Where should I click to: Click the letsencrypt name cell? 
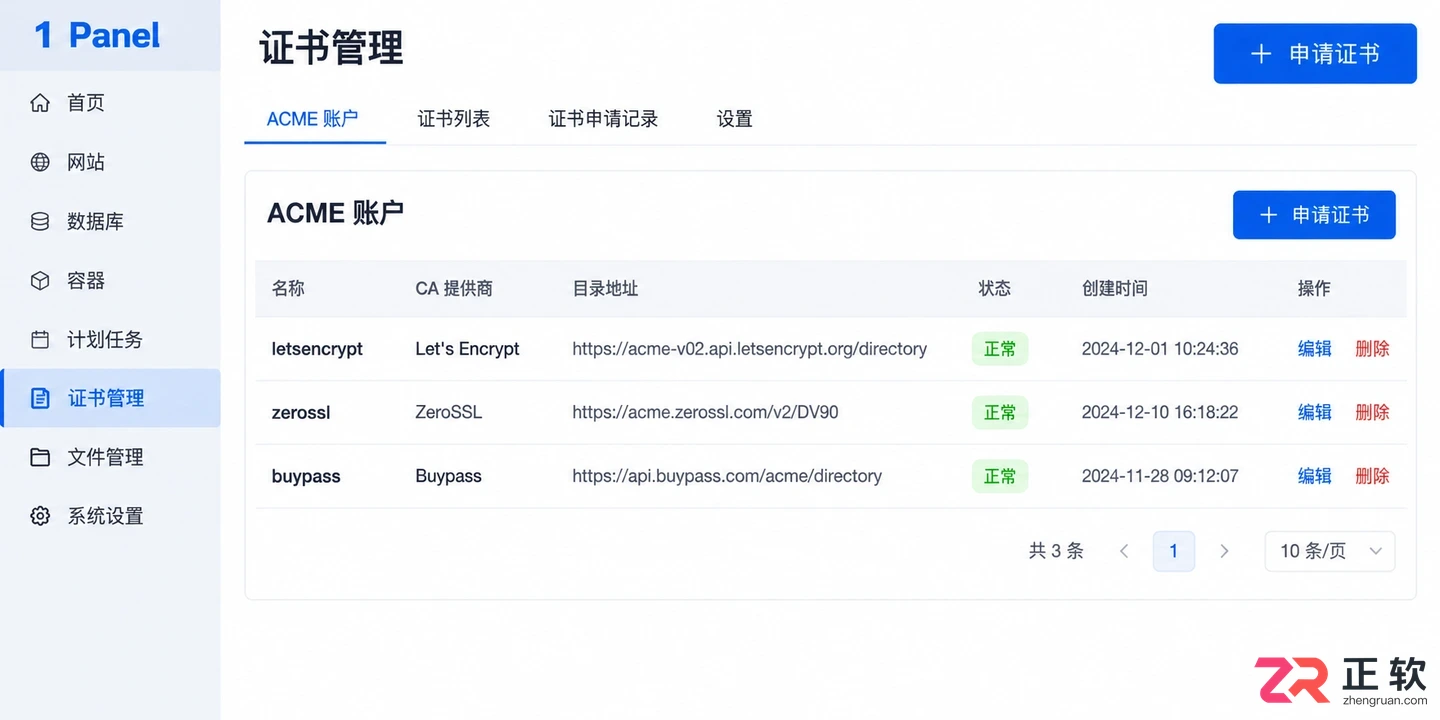(x=317, y=349)
